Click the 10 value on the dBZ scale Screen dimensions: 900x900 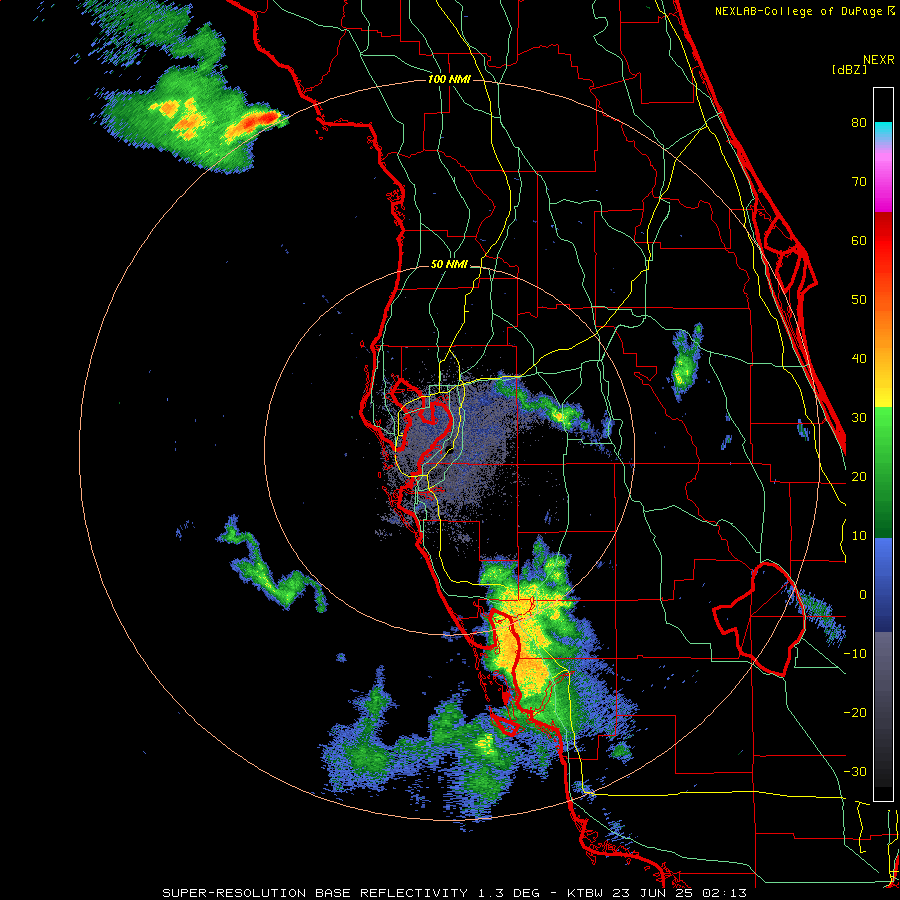point(859,536)
